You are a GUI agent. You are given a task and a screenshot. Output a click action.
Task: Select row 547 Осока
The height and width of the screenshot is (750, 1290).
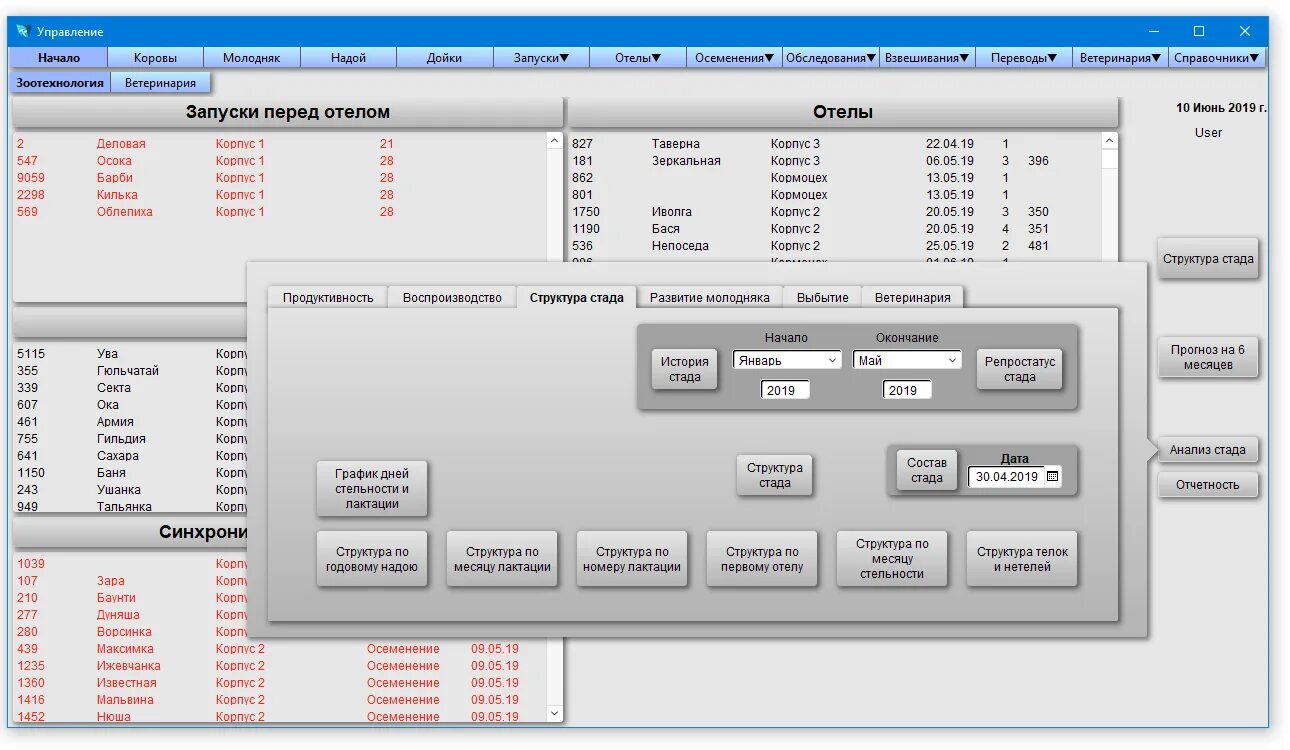tap(280, 161)
